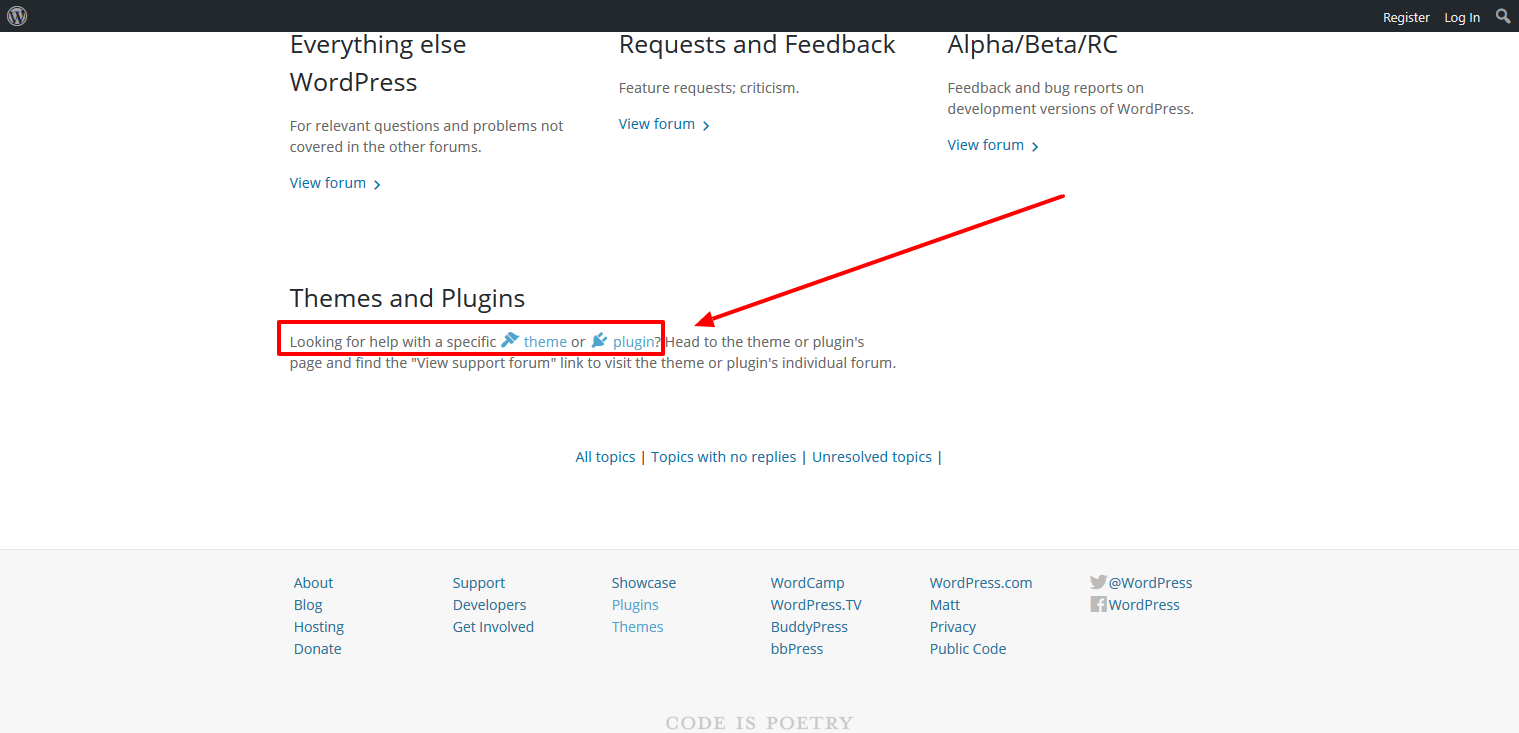The height and width of the screenshot is (733, 1519).
Task: Click the chevron after Everything else View forum
Action: (x=377, y=184)
